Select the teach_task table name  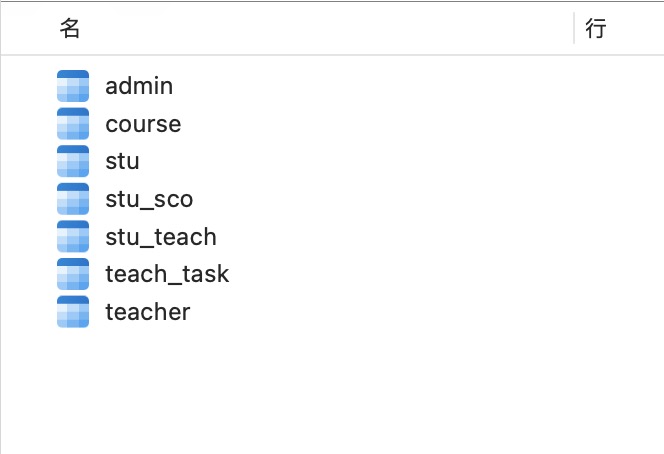(x=167, y=274)
